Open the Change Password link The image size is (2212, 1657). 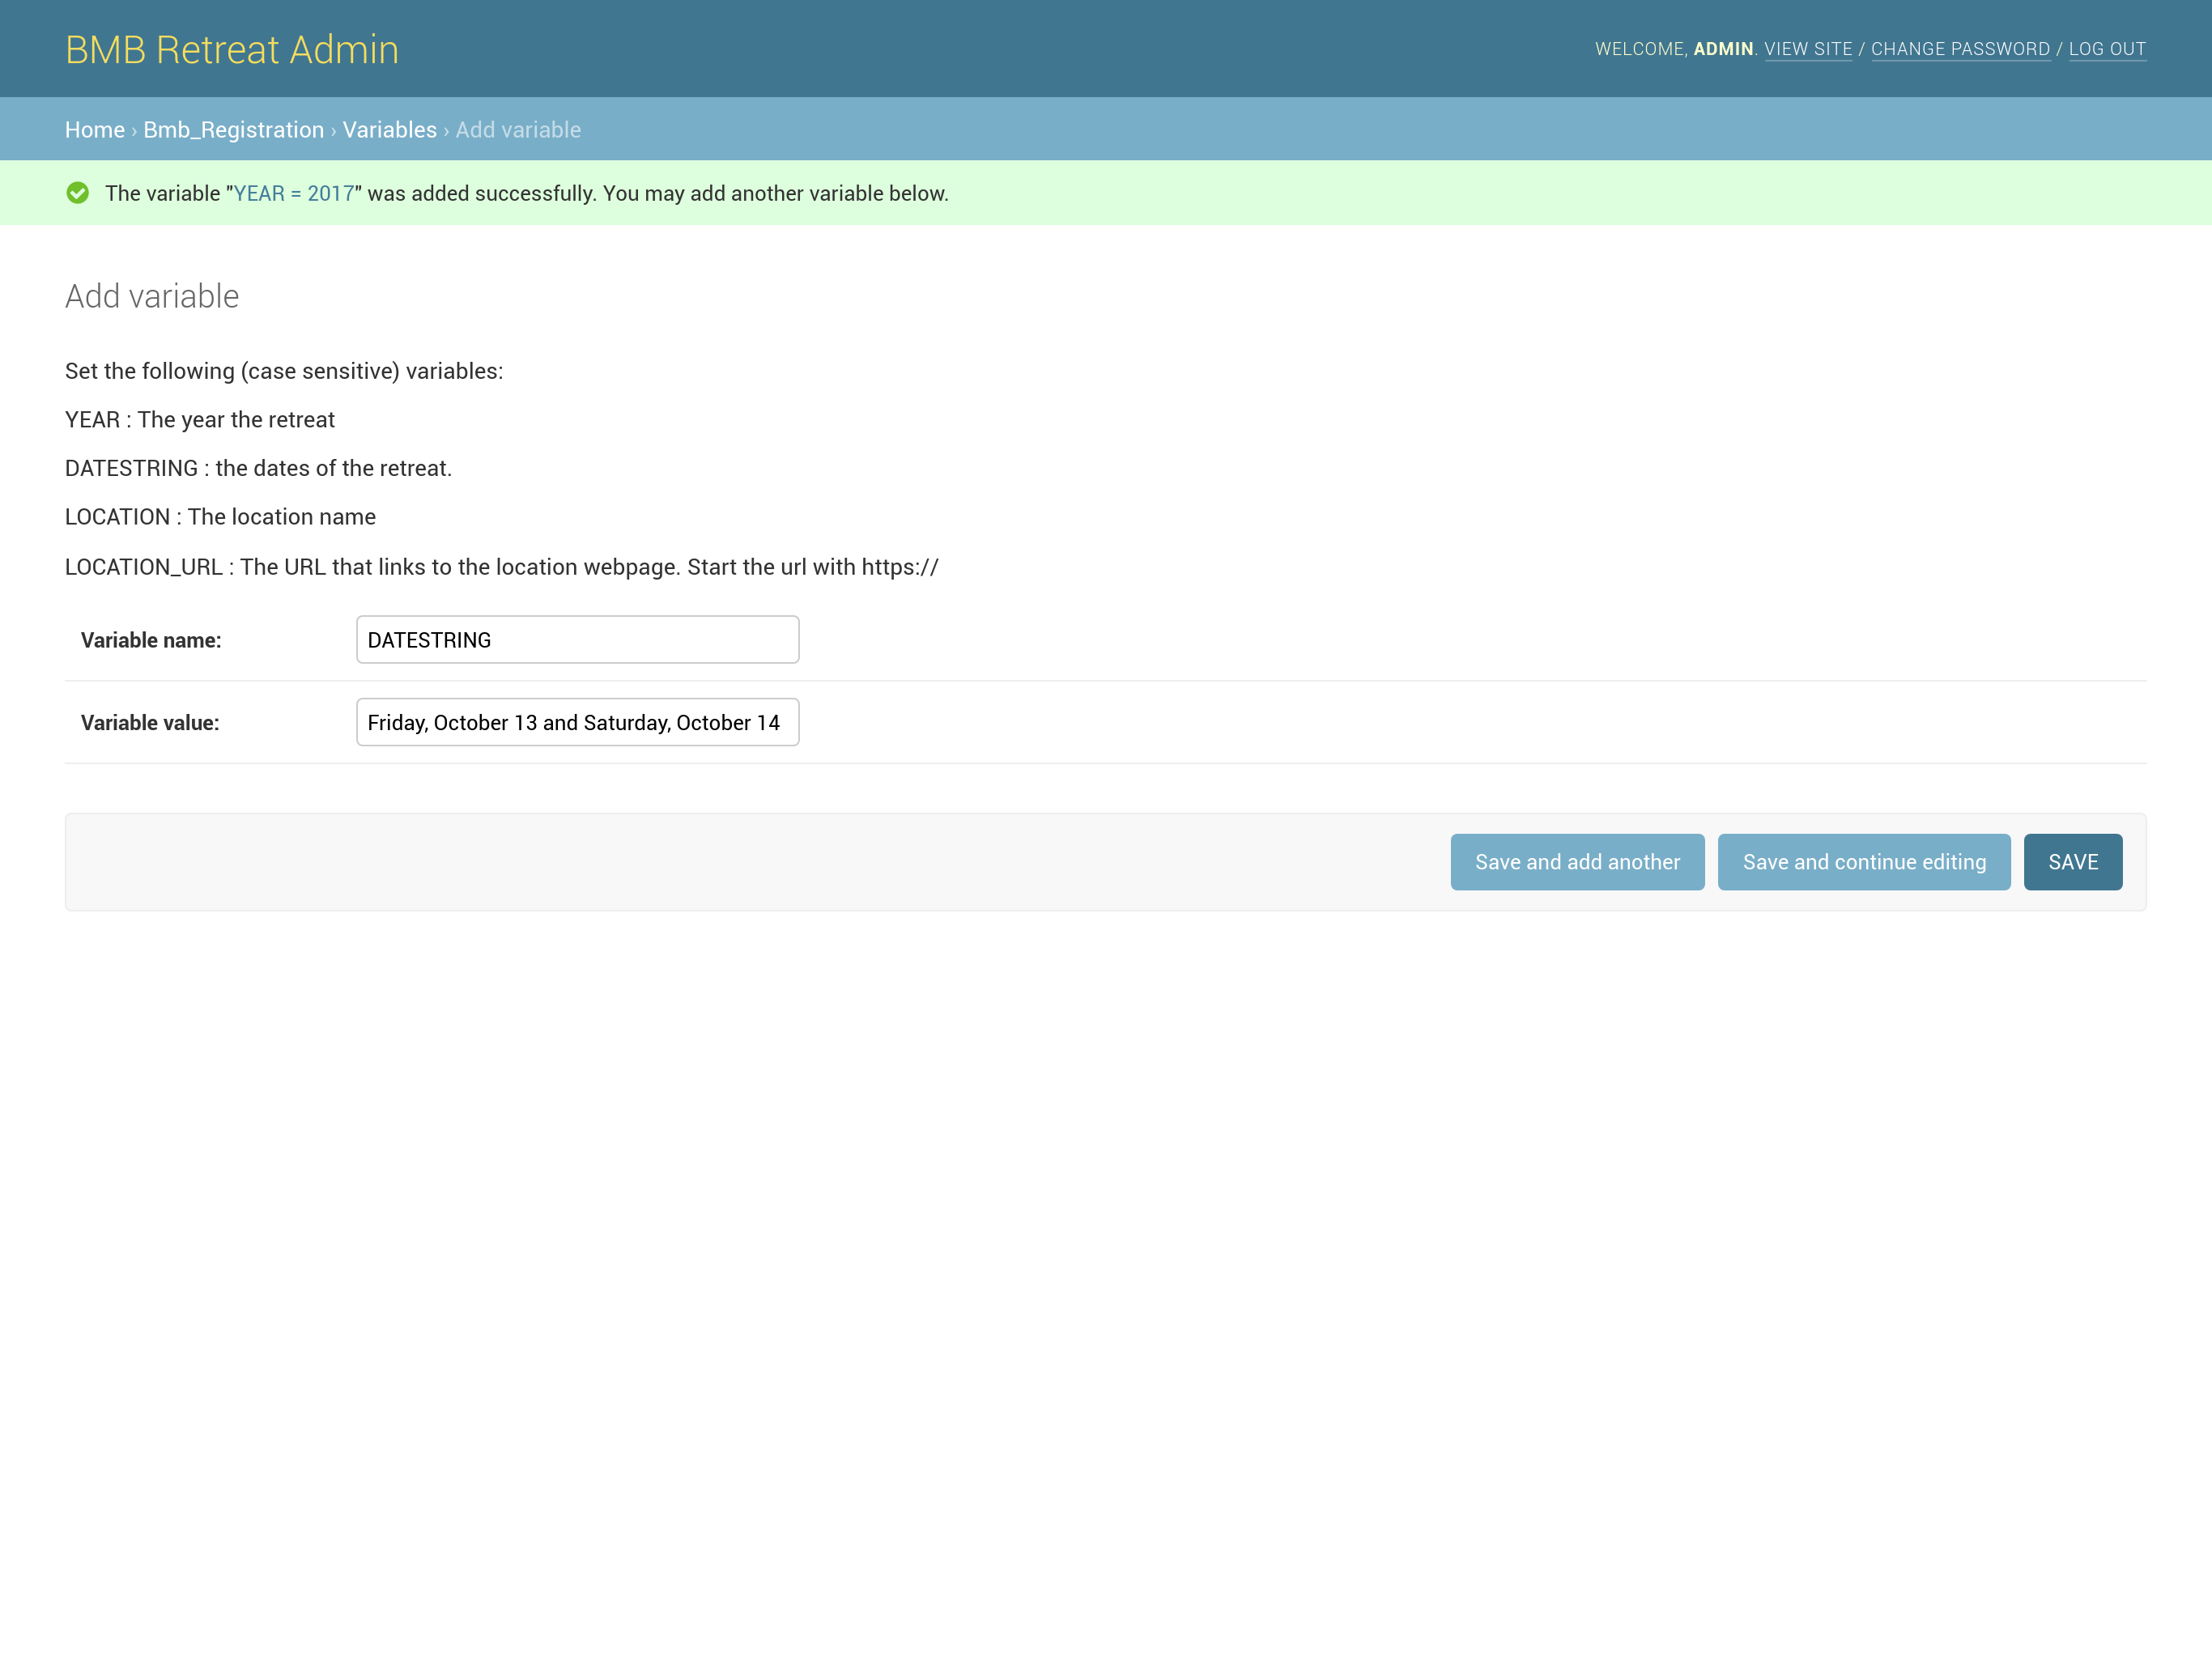[1959, 49]
